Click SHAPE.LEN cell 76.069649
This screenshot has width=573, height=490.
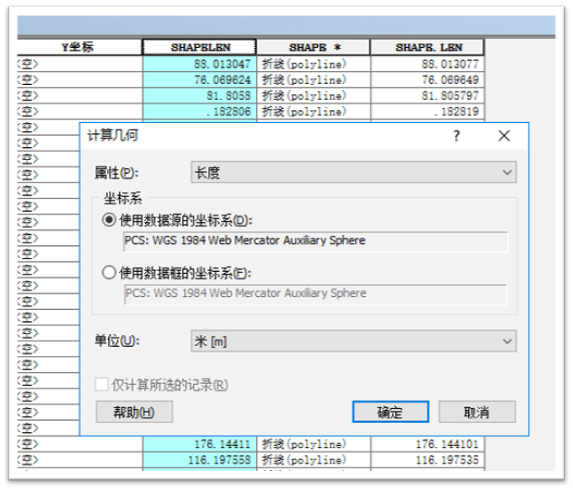click(x=427, y=80)
